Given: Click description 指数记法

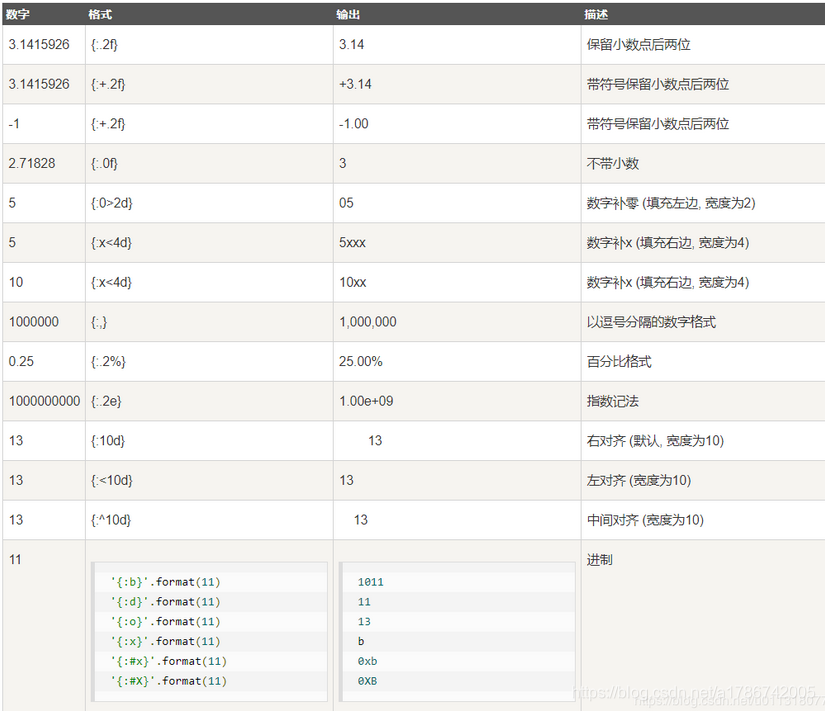Looking at the screenshot, I should [x=612, y=401].
